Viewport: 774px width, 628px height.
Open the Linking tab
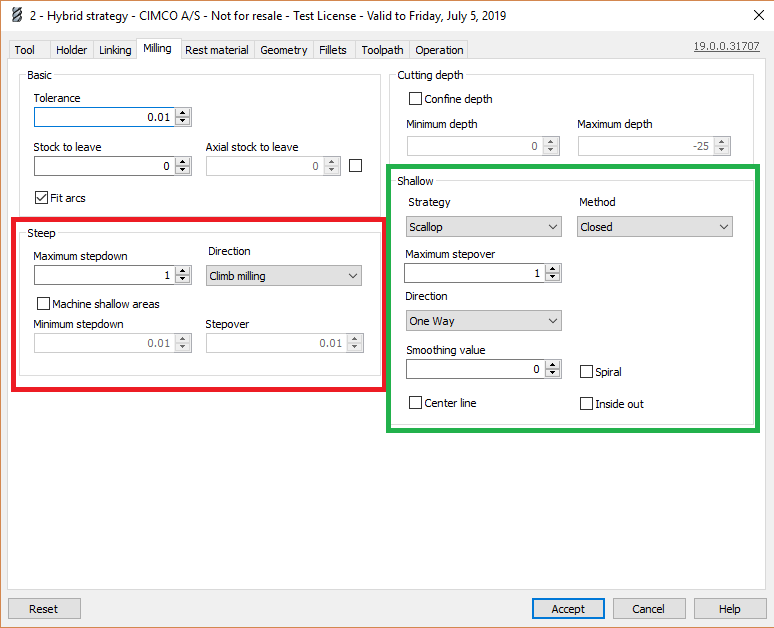(115, 50)
